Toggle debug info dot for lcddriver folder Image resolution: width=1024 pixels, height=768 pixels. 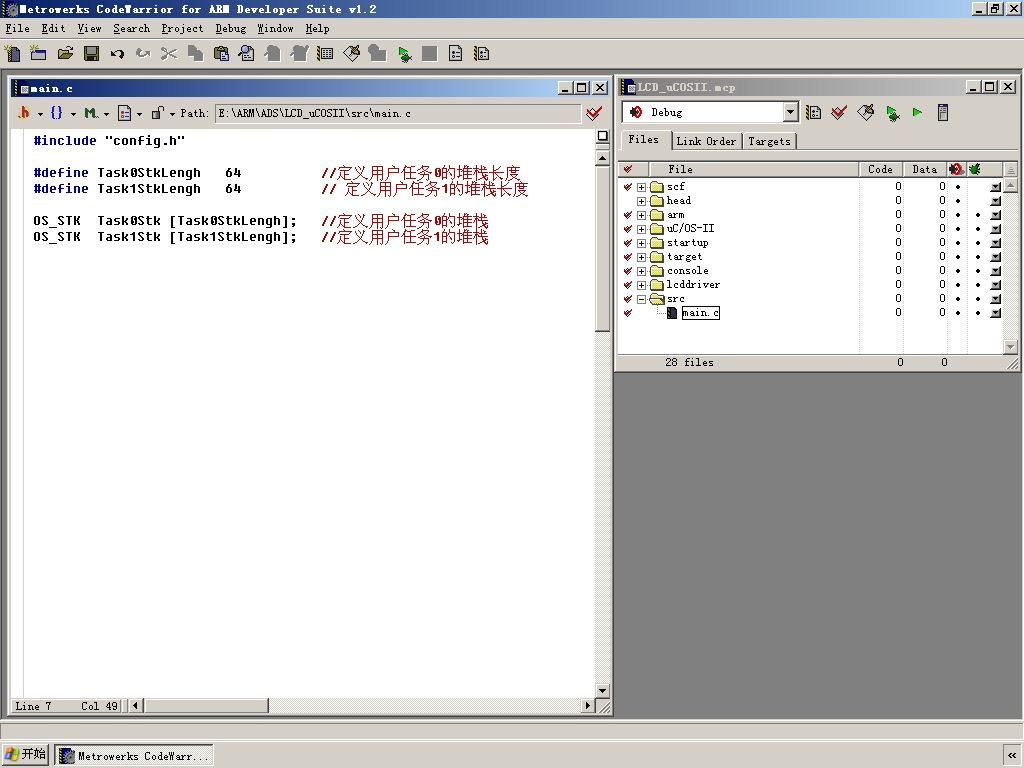(978, 285)
